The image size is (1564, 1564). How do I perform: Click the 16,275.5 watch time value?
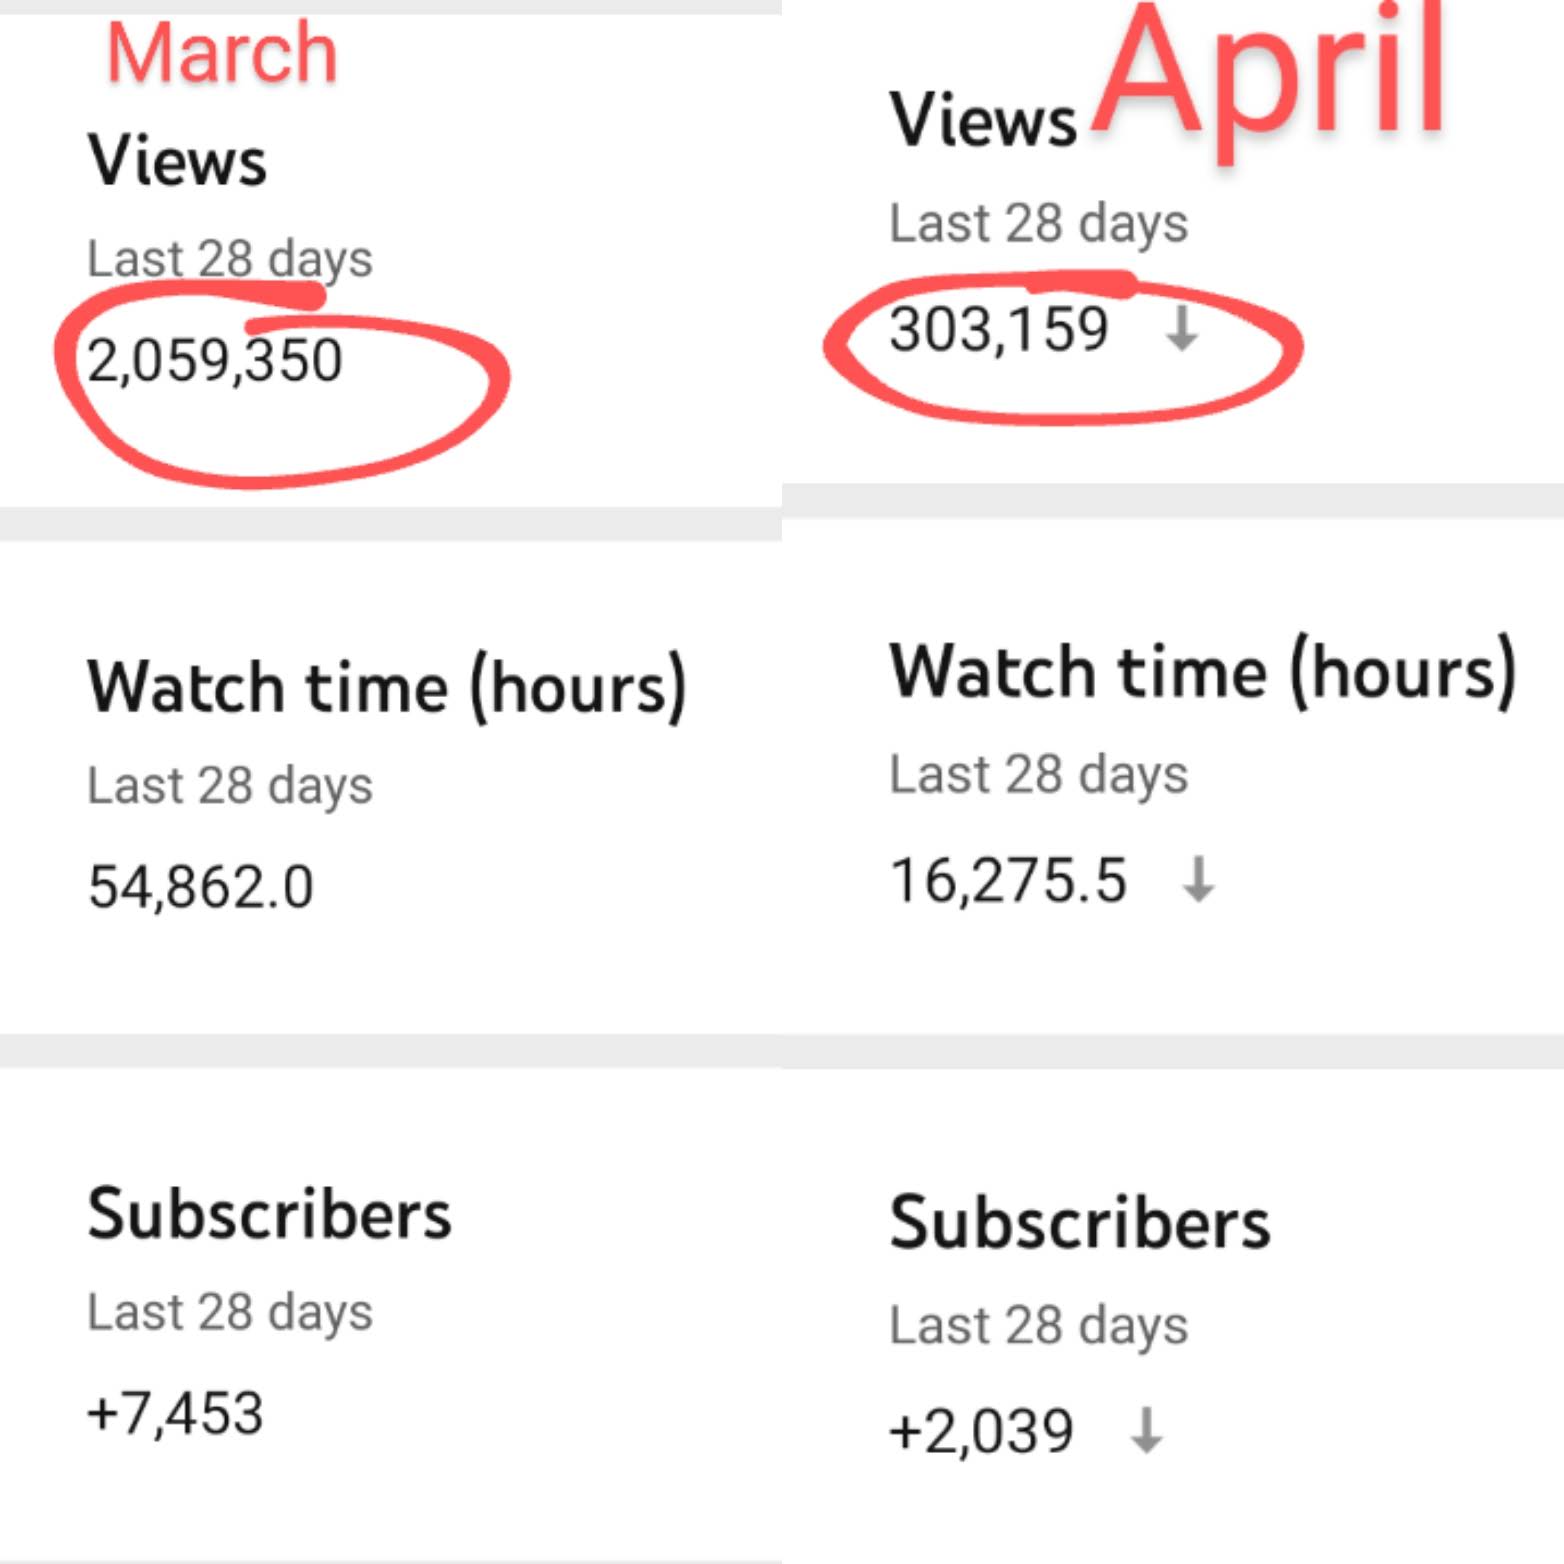(x=1008, y=881)
